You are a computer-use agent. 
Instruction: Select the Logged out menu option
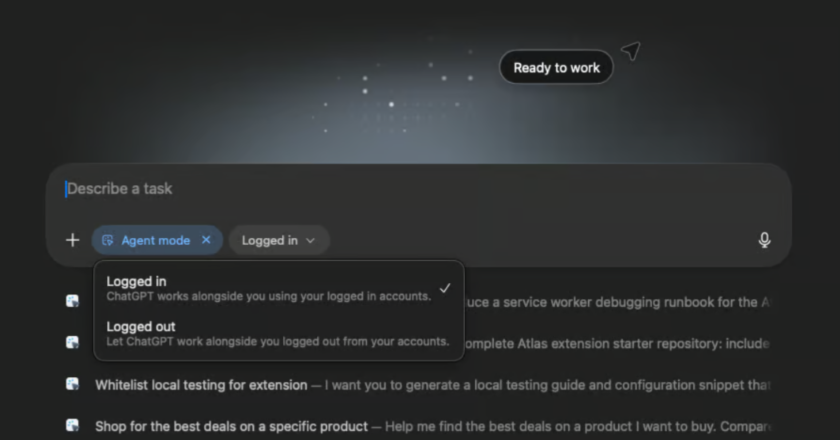(279, 333)
